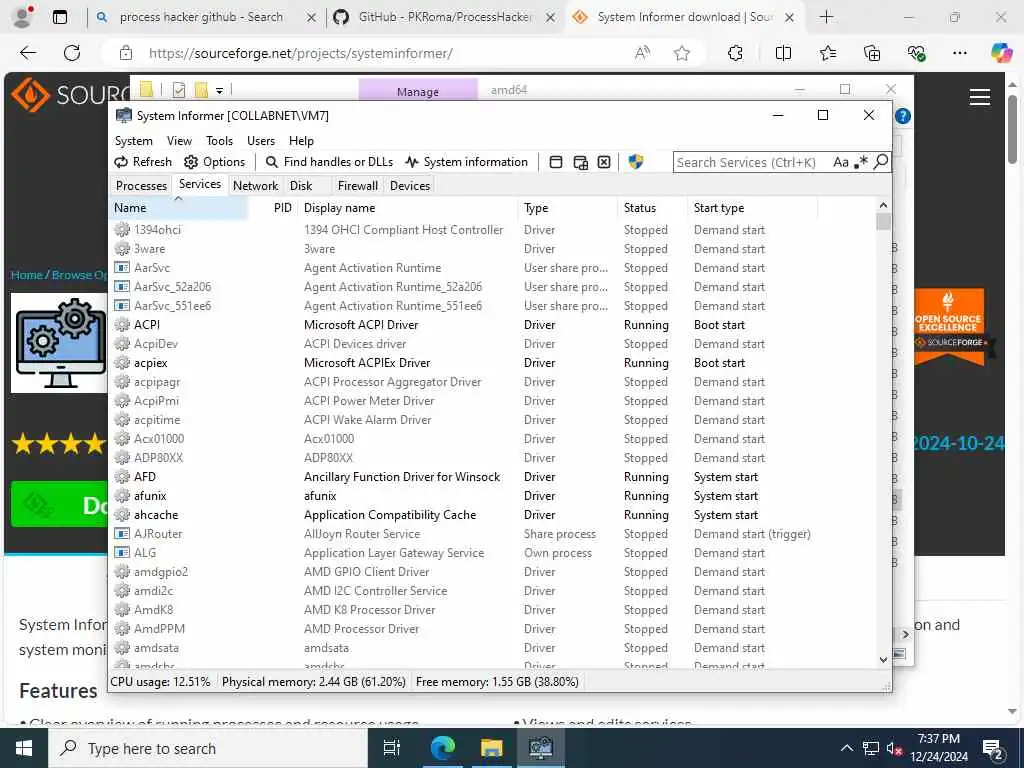Switch to the Disk tab
Image resolution: width=1024 pixels, height=768 pixels.
click(301, 185)
